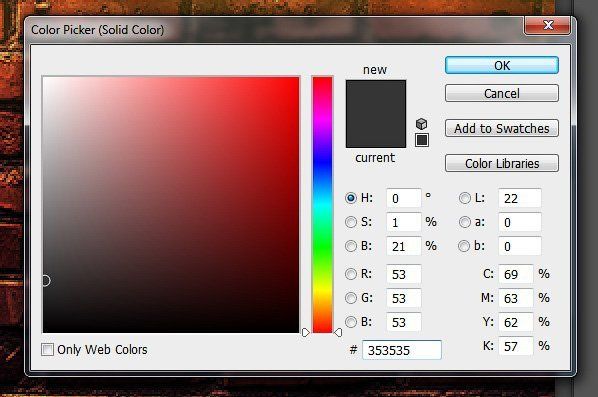Click the K black percent field
Image resolution: width=598 pixels, height=397 pixels.
[516, 346]
